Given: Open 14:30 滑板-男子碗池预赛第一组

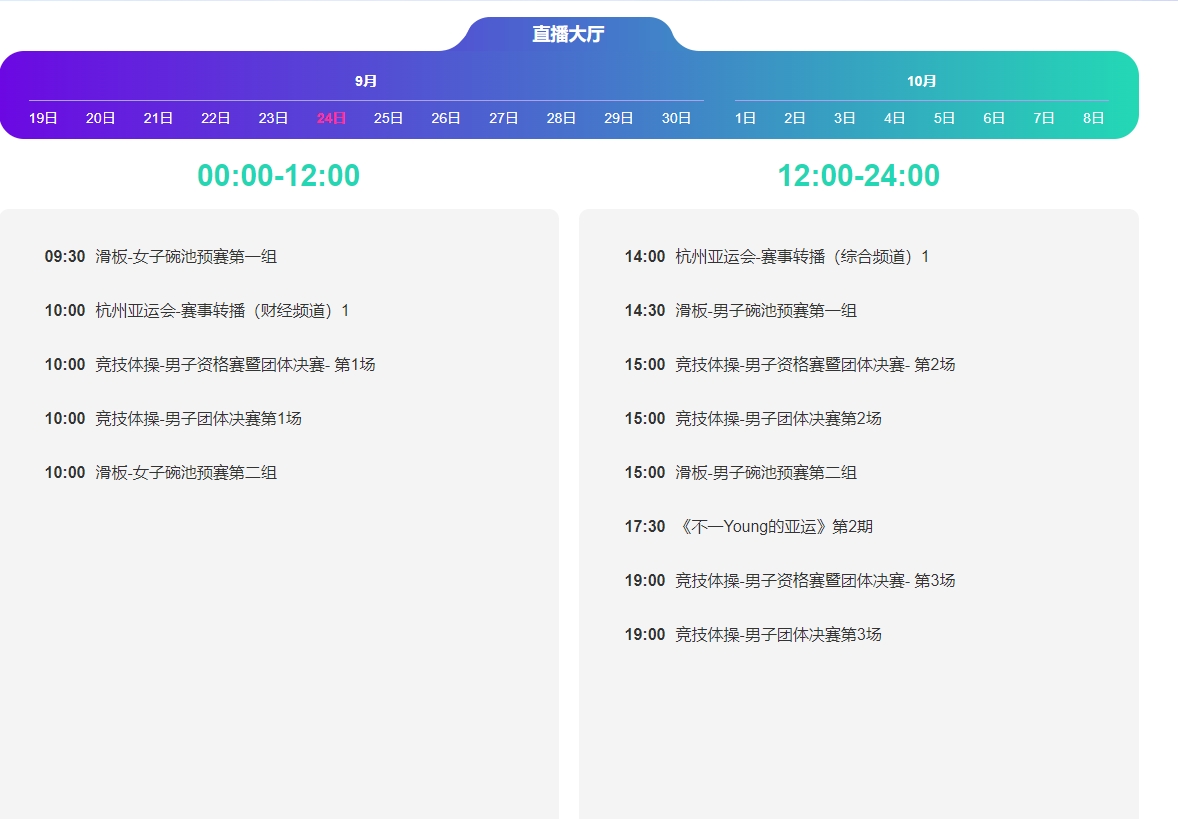Looking at the screenshot, I should (x=766, y=311).
